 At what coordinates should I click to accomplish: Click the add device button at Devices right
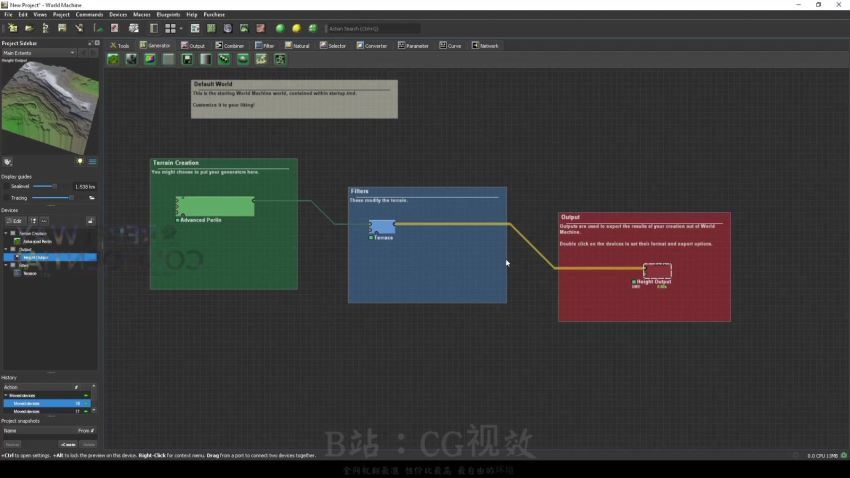(x=91, y=221)
